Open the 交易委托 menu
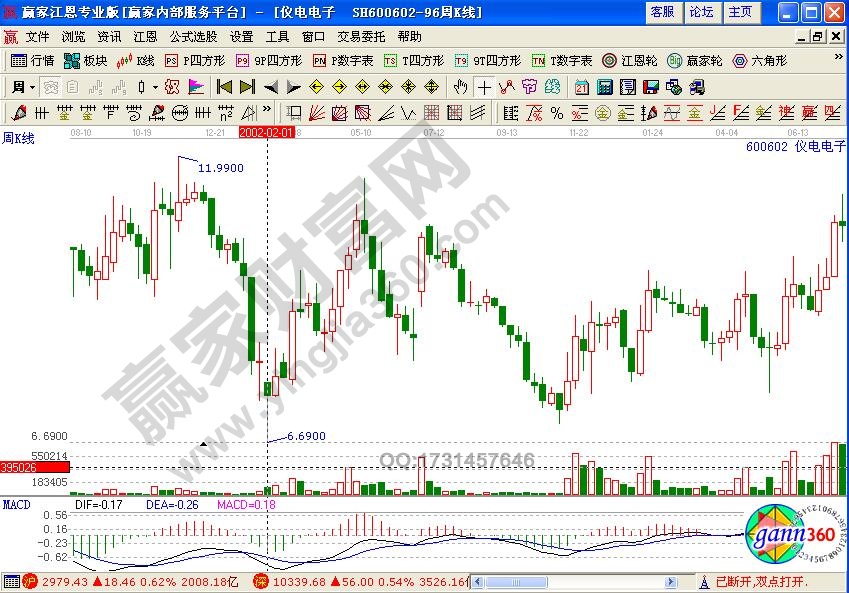This screenshot has height=593, width=849. (361, 37)
